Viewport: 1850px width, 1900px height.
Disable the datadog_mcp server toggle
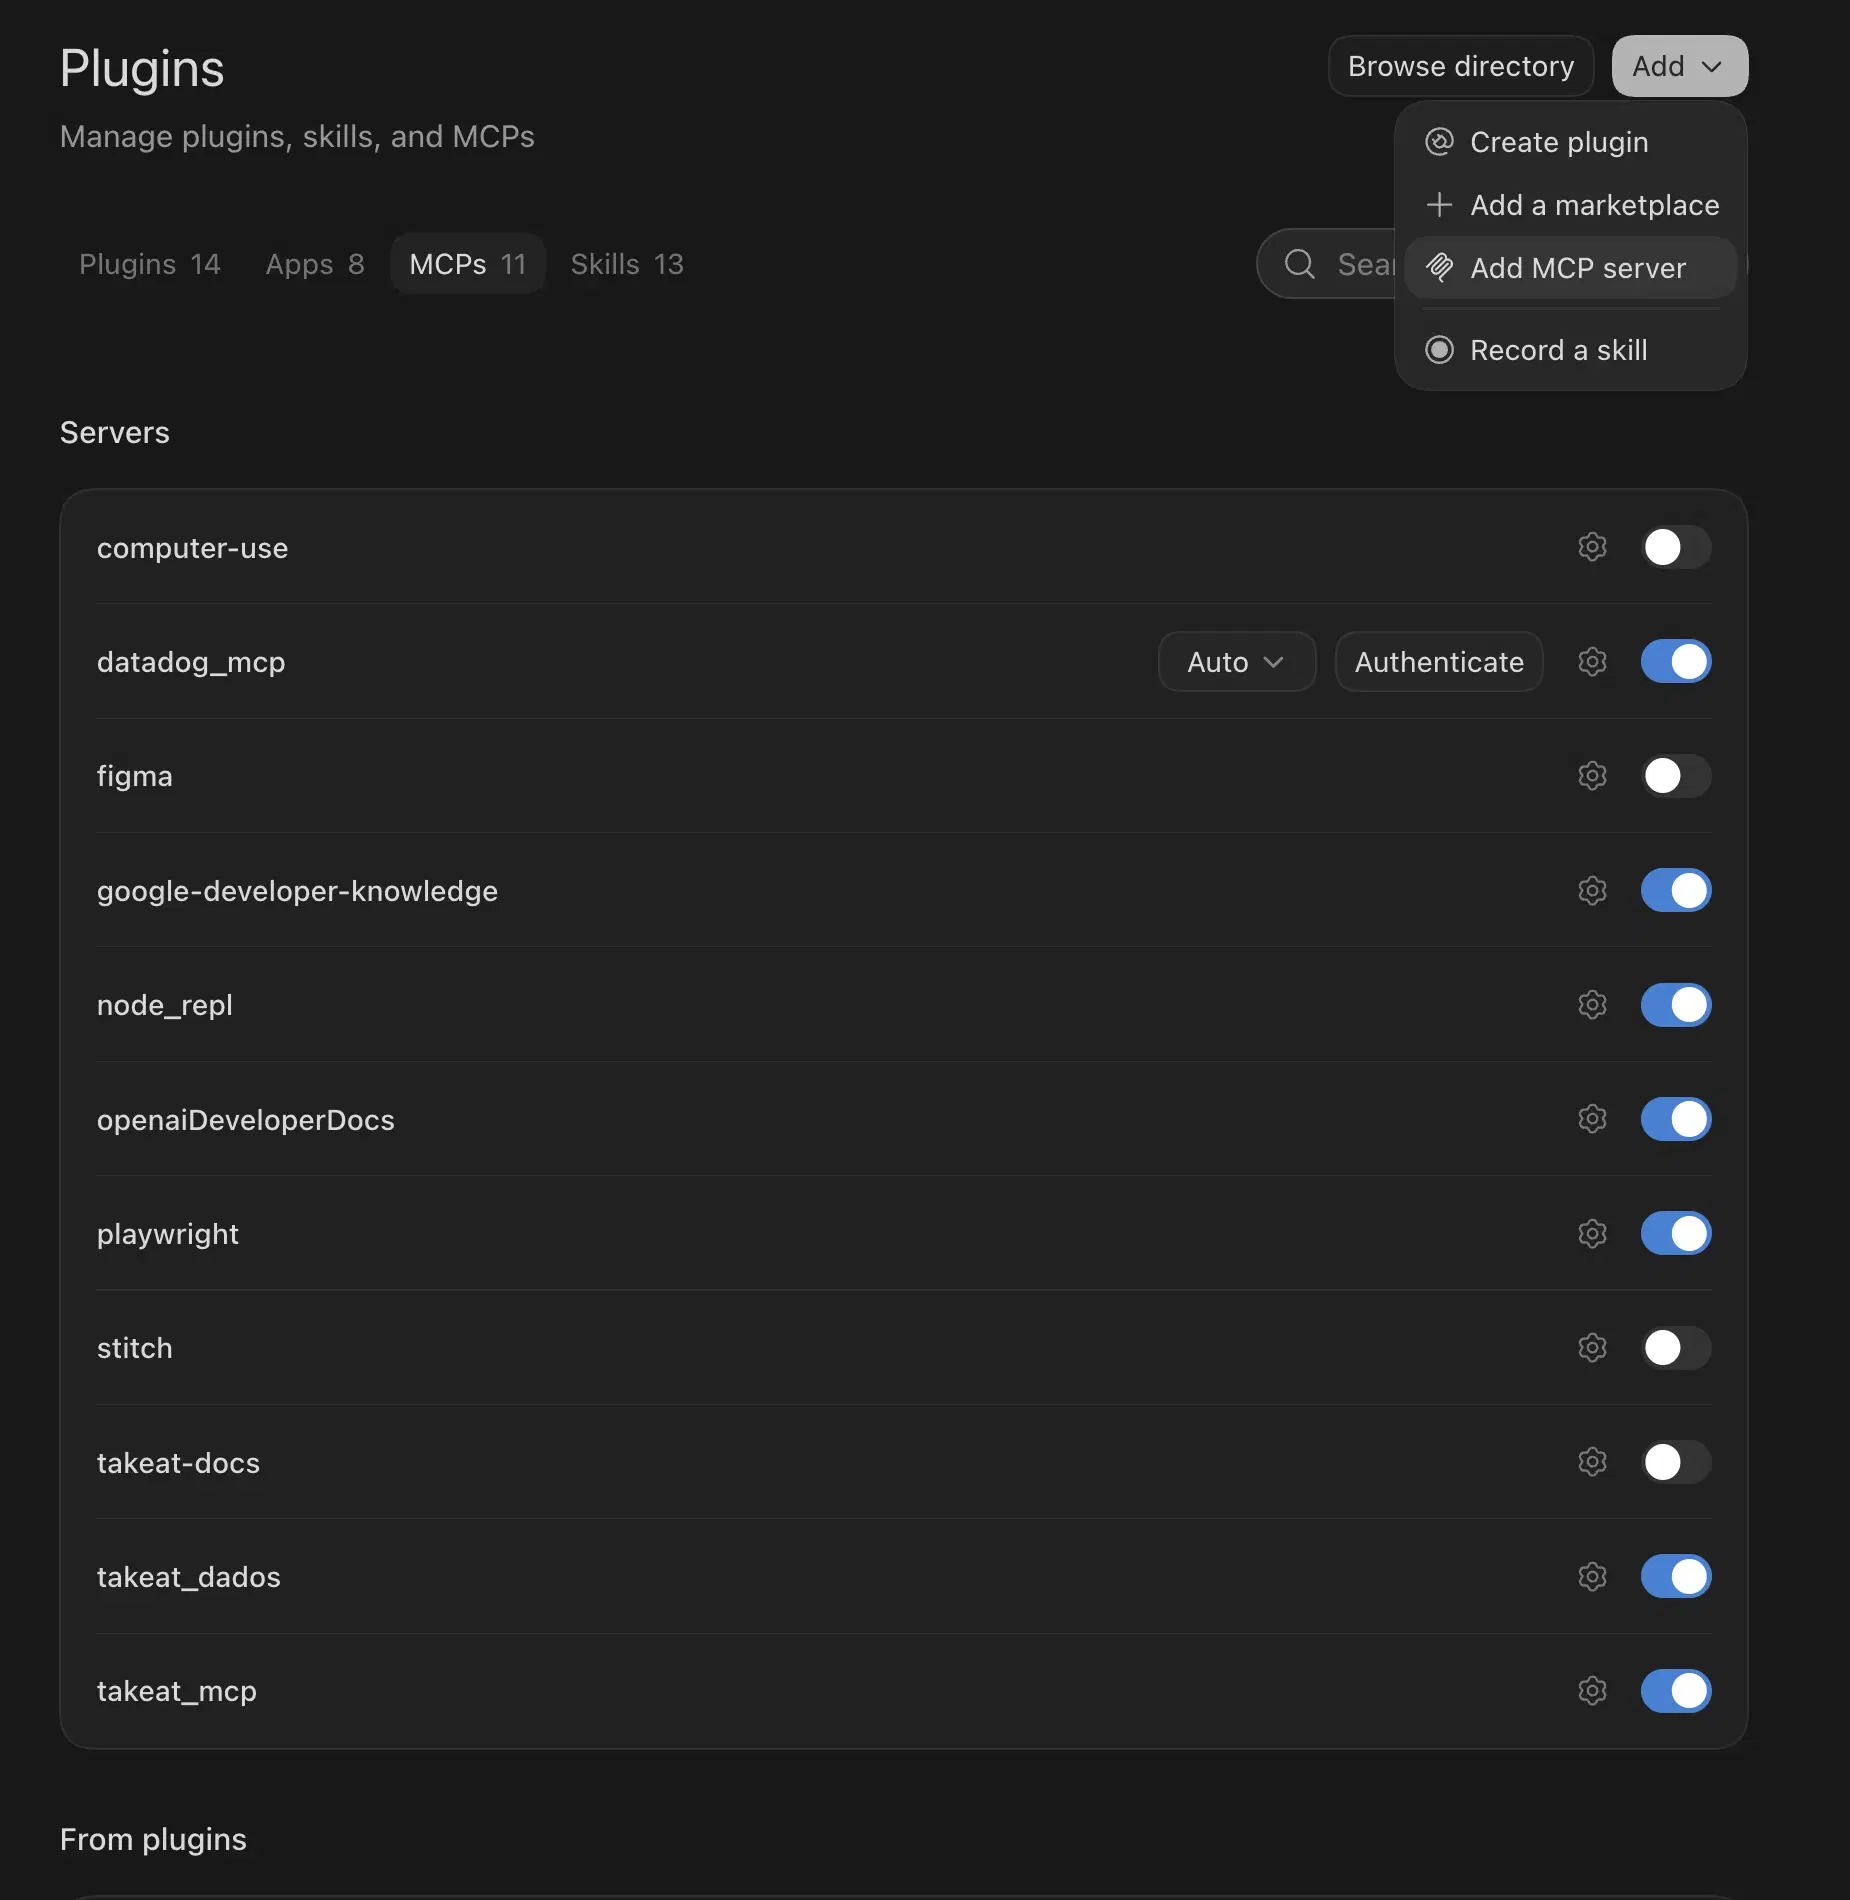click(1676, 661)
